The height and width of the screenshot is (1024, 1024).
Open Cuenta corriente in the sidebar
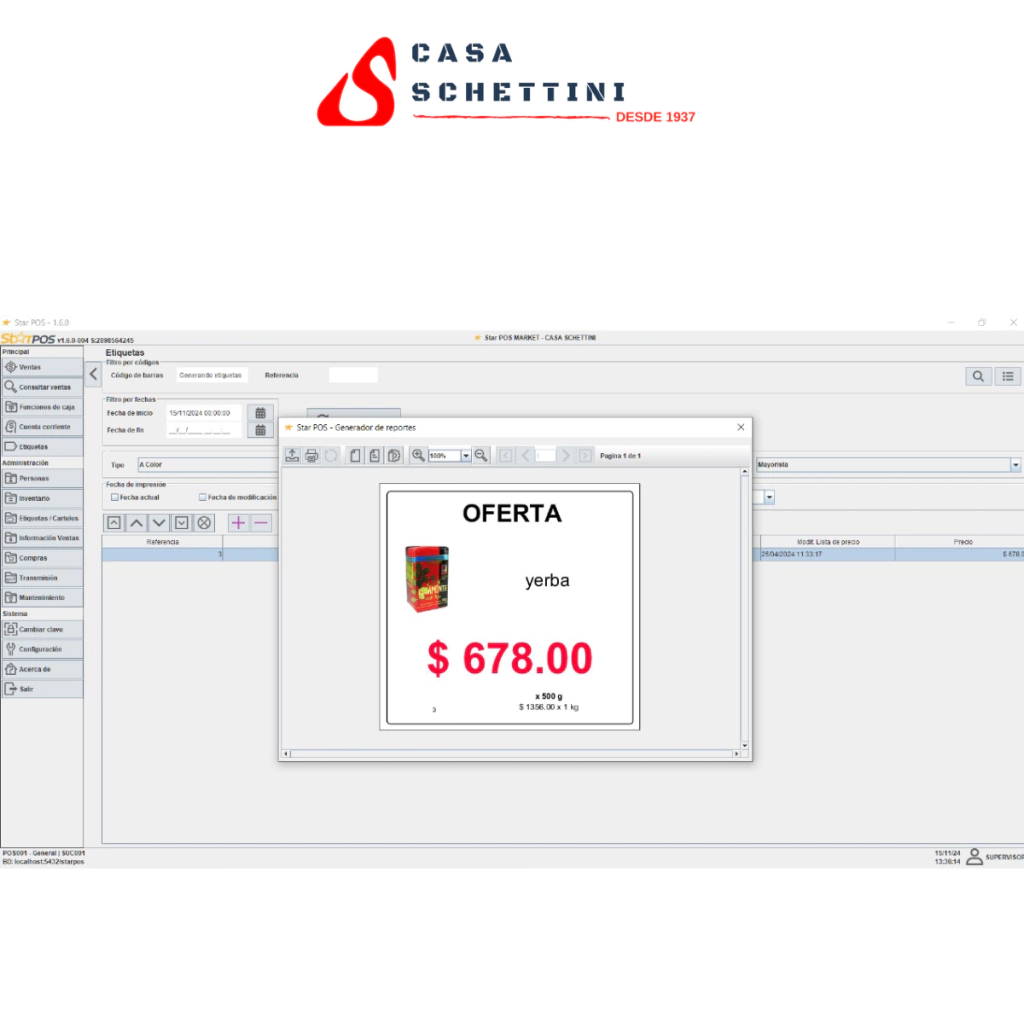coord(42,427)
